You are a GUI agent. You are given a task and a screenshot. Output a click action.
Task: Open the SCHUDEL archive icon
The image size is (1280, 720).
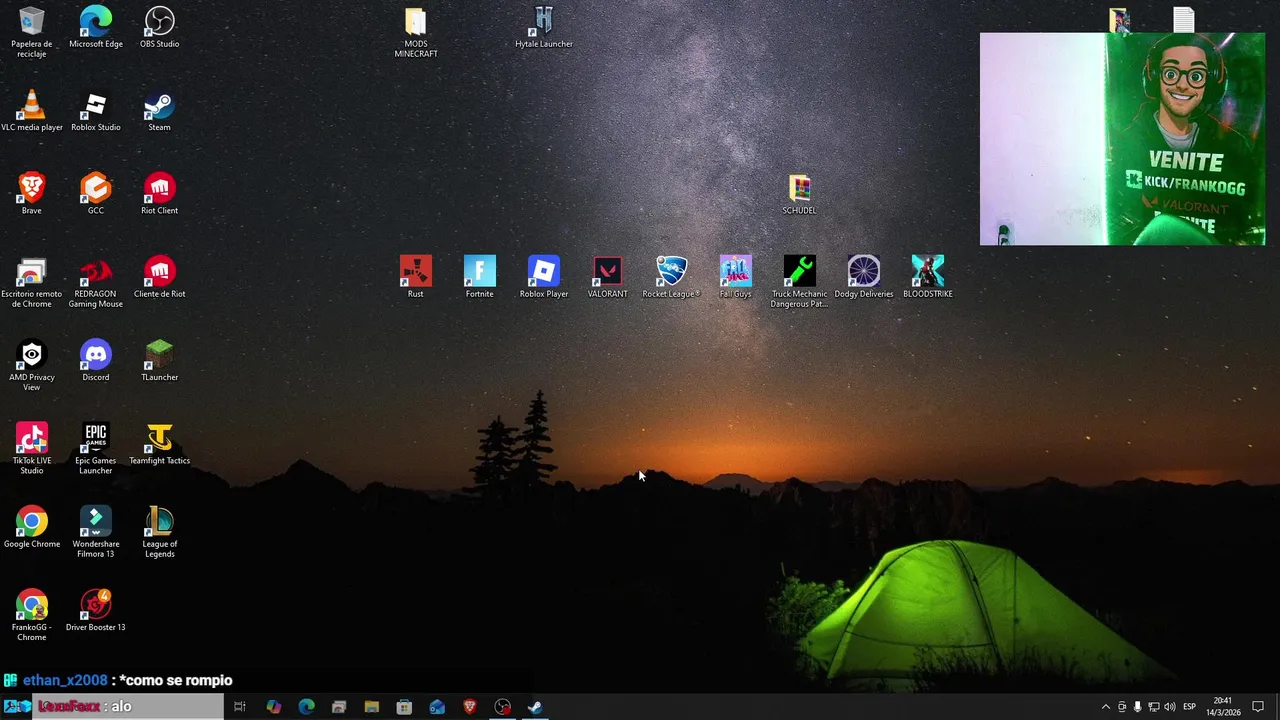[x=800, y=193]
